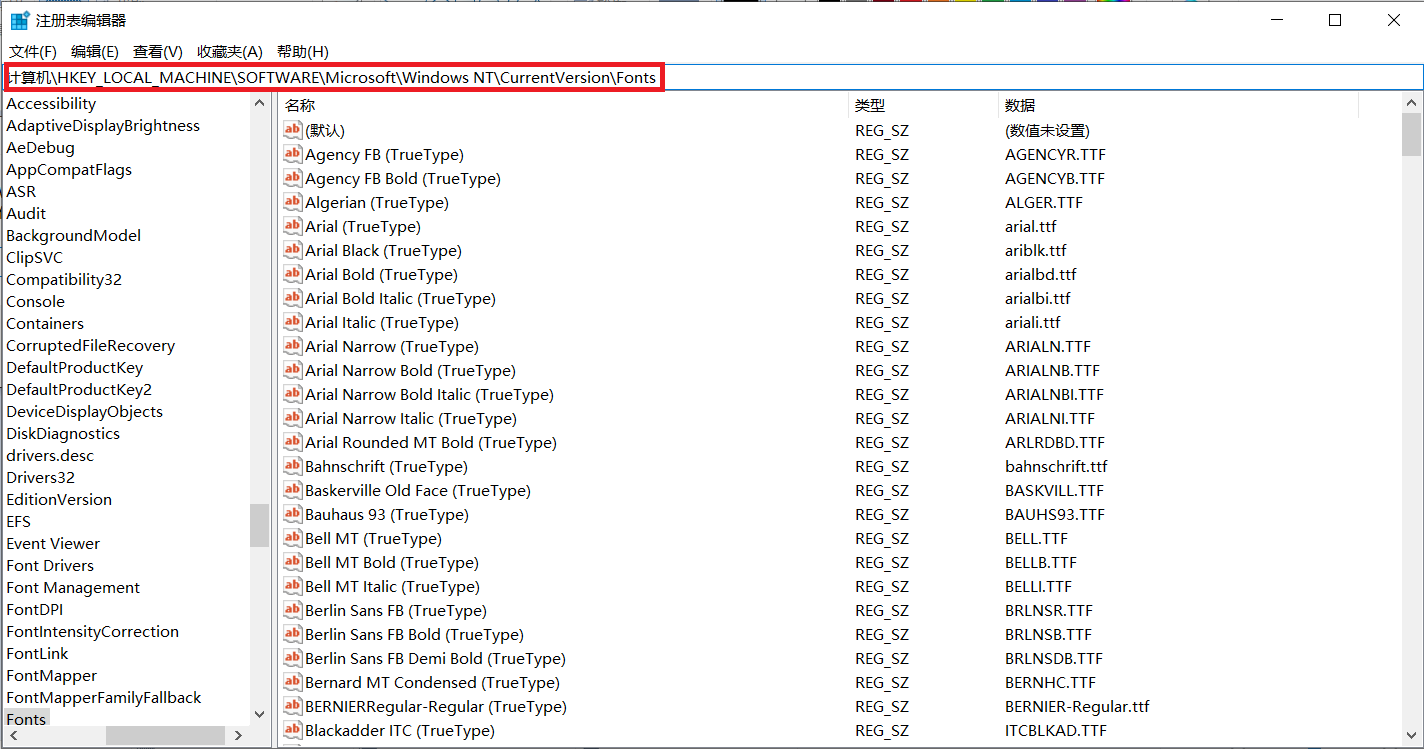This screenshot has height=749, width=1424.
Task: Click the tree pane scroll right arrow
Action: [239, 735]
